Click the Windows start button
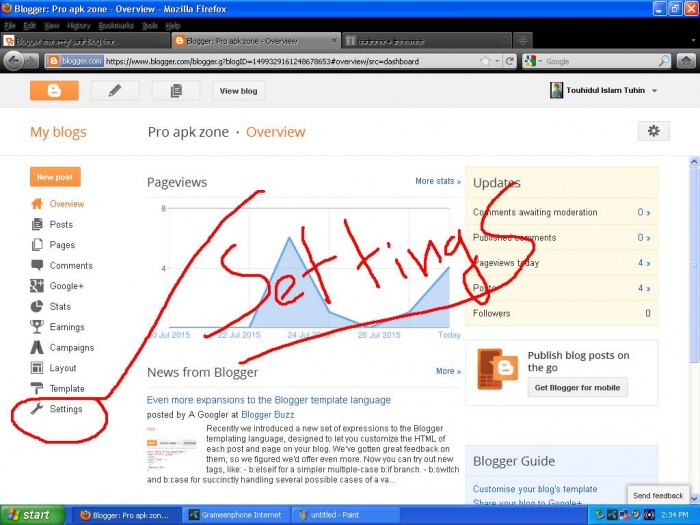700x525 pixels. (32, 515)
